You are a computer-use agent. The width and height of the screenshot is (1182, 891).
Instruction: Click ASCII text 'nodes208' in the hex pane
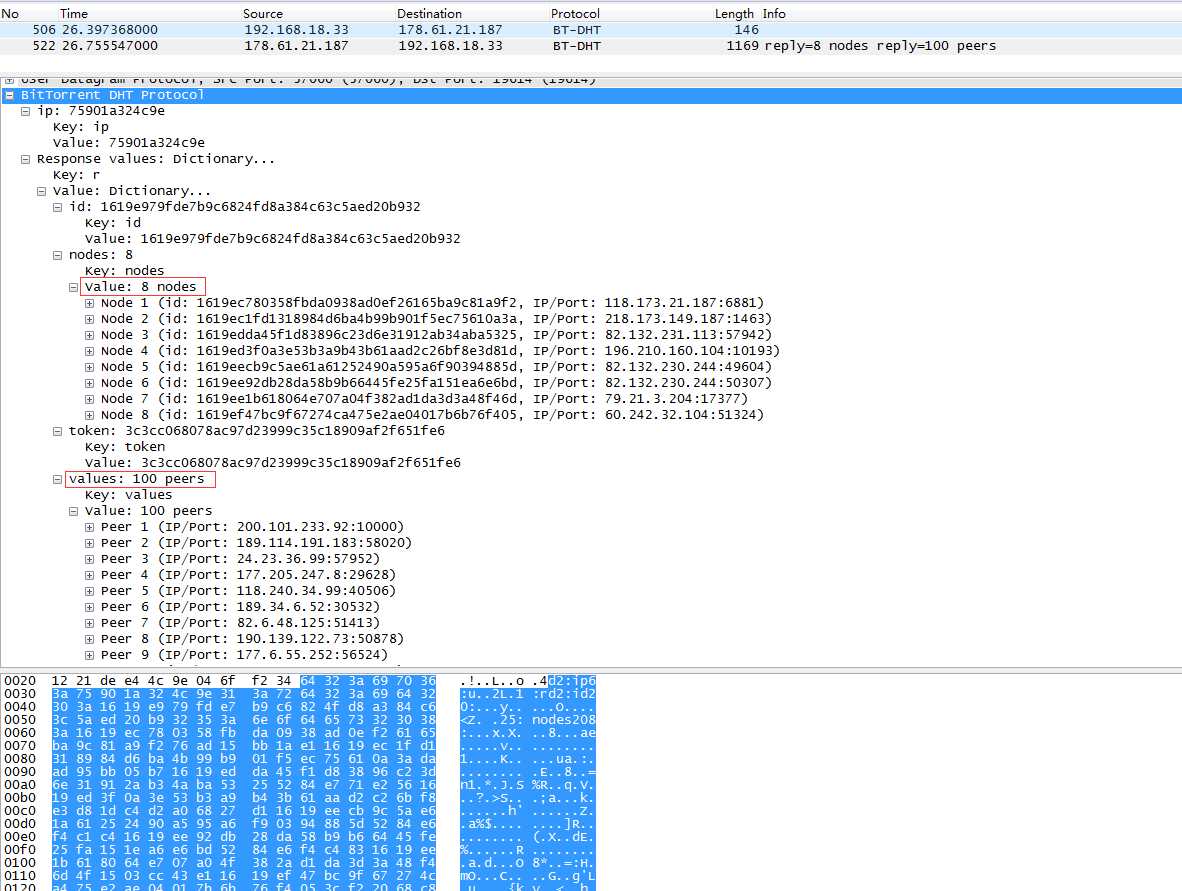point(564,720)
